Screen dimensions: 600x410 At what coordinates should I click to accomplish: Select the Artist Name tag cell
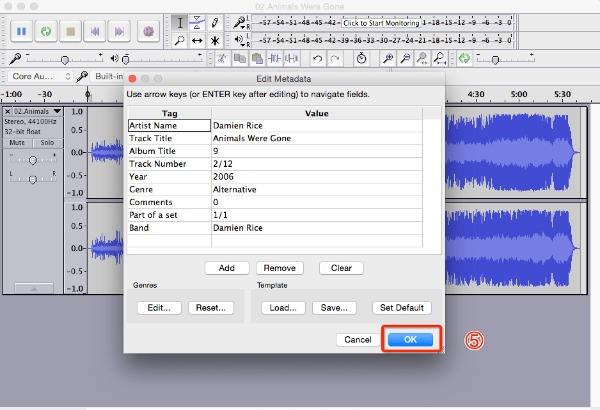coord(169,126)
